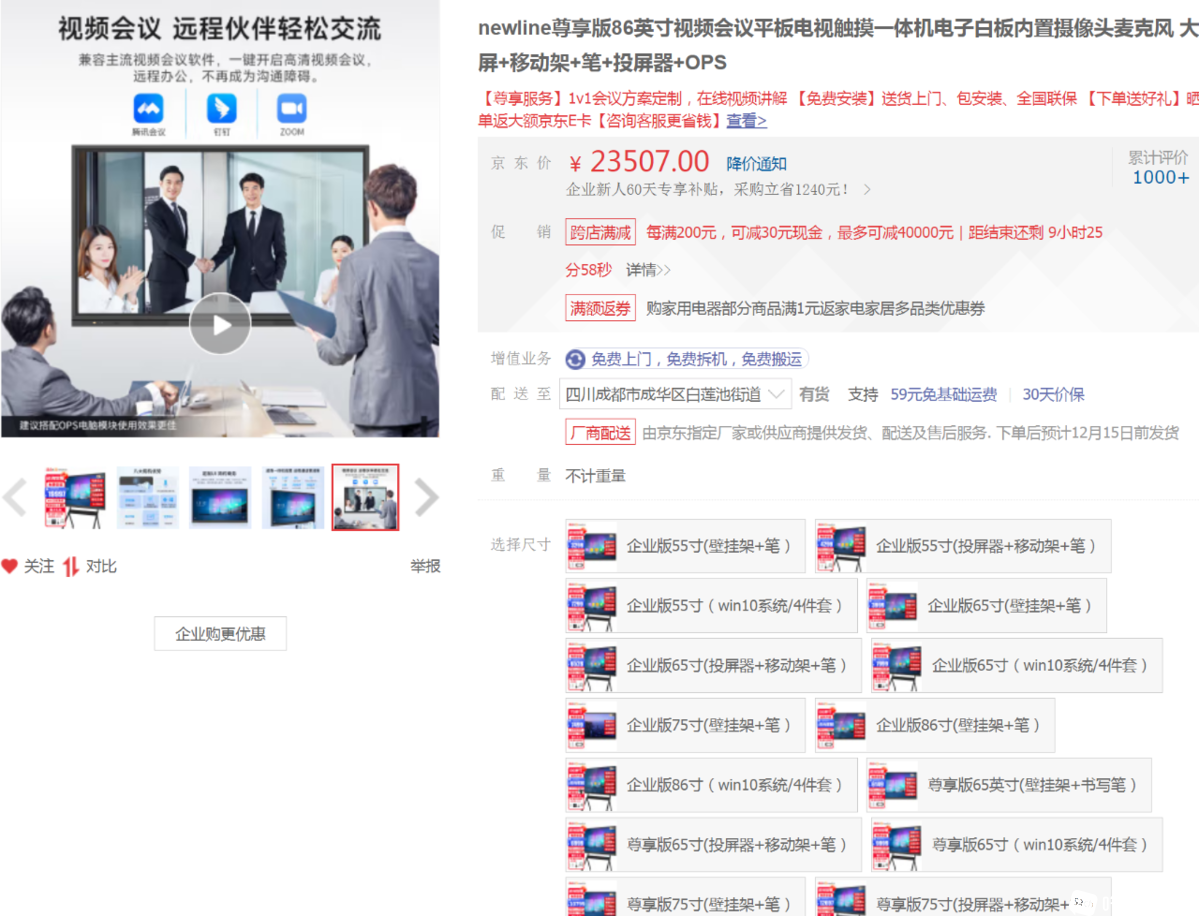Select 企业版65寸(投屏器+移动架+笔) size option
This screenshot has height=916, width=1199.
(x=713, y=665)
